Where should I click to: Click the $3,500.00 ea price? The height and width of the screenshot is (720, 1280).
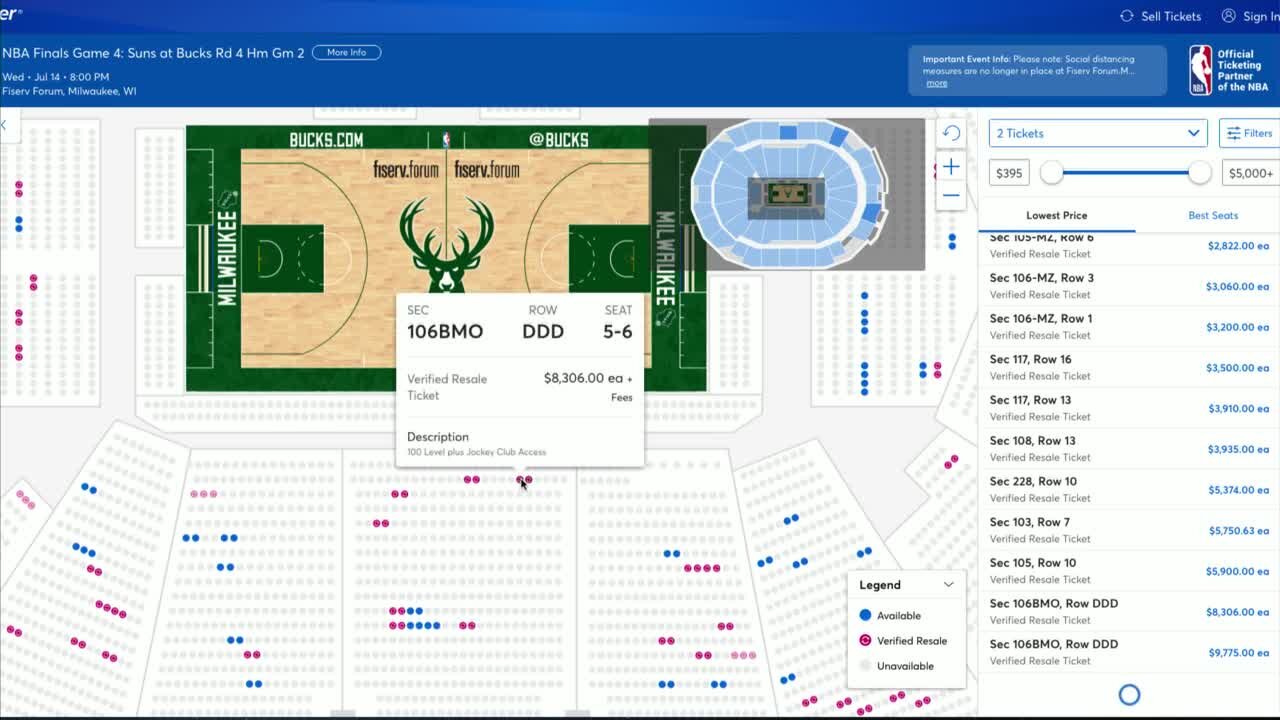1237,368
